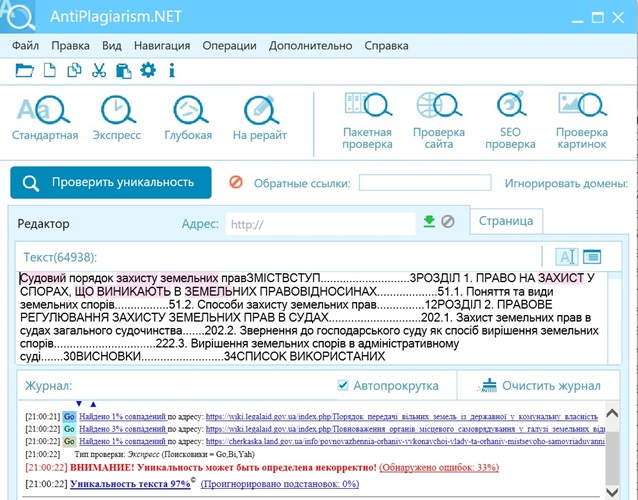Toggle the Автопрокрутка checkbox
This screenshot has height=500, width=638.
tap(343, 385)
